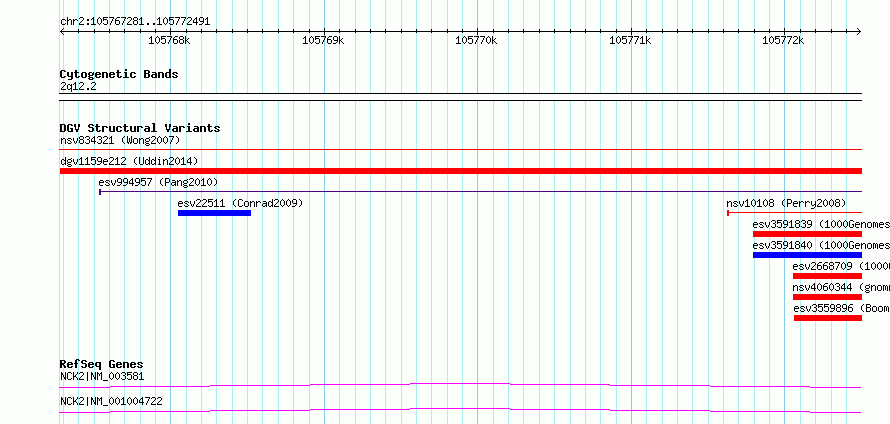Screen dimensions: 890x424
Task: Select the blue esv3591840 variant bar
Action: [x=807, y=255]
